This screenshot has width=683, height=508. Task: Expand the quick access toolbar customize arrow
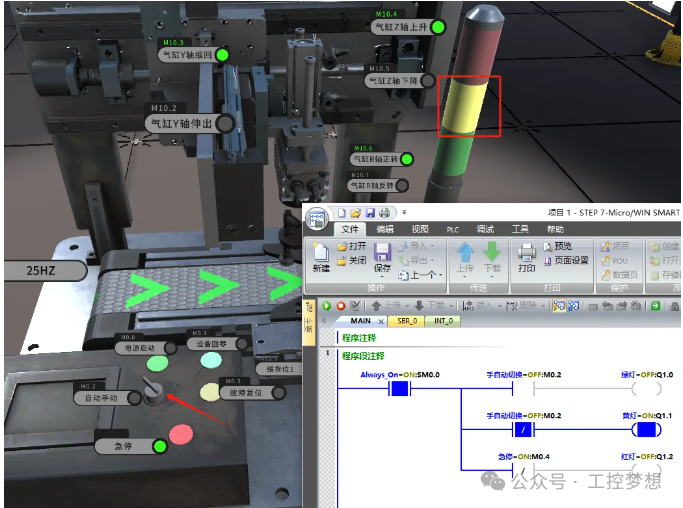pyautogui.click(x=404, y=213)
